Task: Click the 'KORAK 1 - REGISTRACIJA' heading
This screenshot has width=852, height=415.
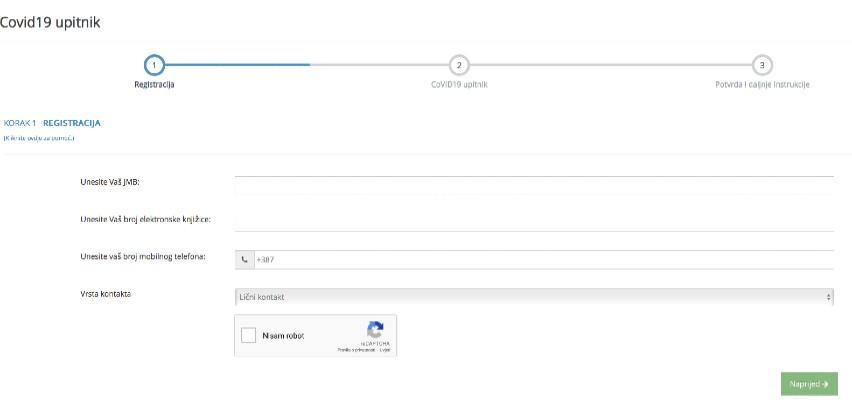Action: click(x=52, y=123)
